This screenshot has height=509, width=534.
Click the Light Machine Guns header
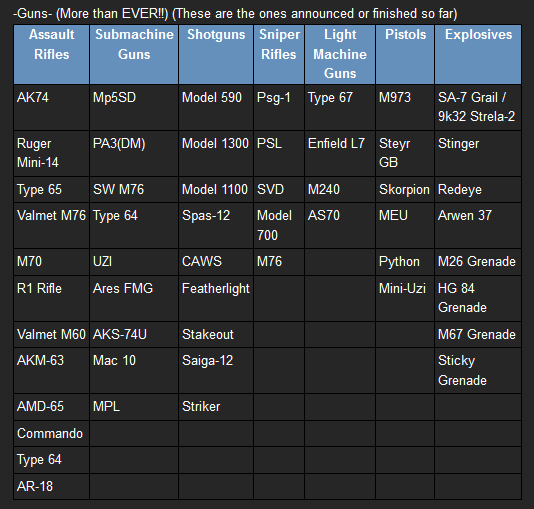[x=340, y=54]
